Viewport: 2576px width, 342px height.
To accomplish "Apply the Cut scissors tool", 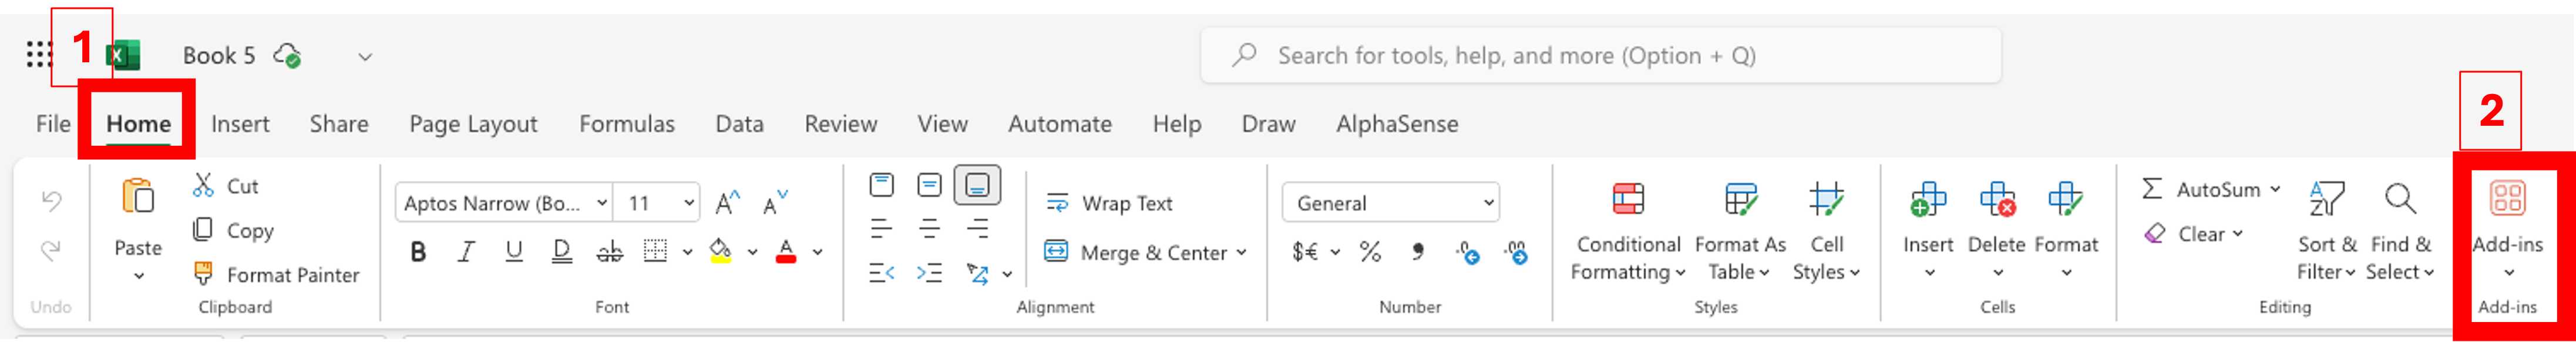I will click(203, 185).
